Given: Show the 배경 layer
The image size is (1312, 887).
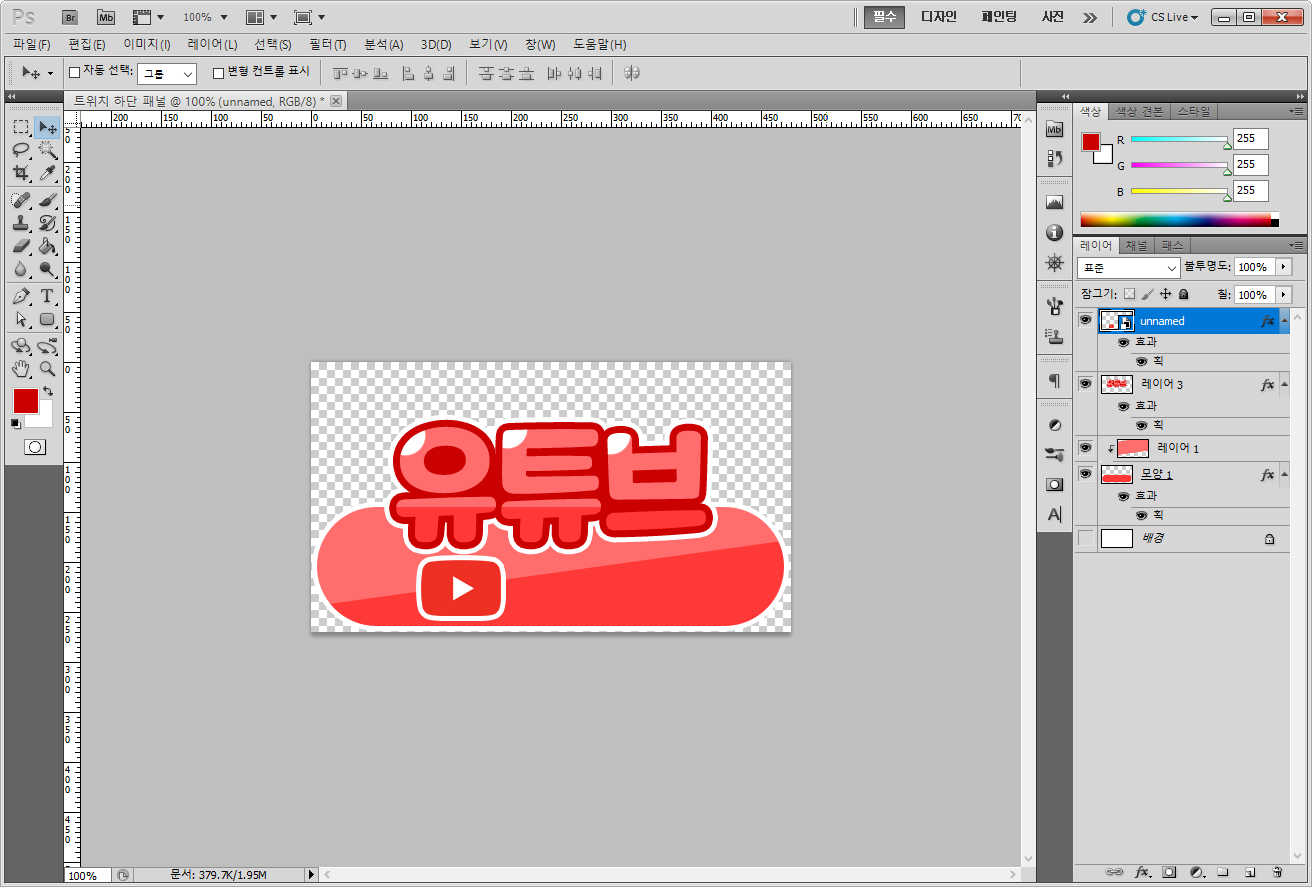Looking at the screenshot, I should click(1085, 538).
